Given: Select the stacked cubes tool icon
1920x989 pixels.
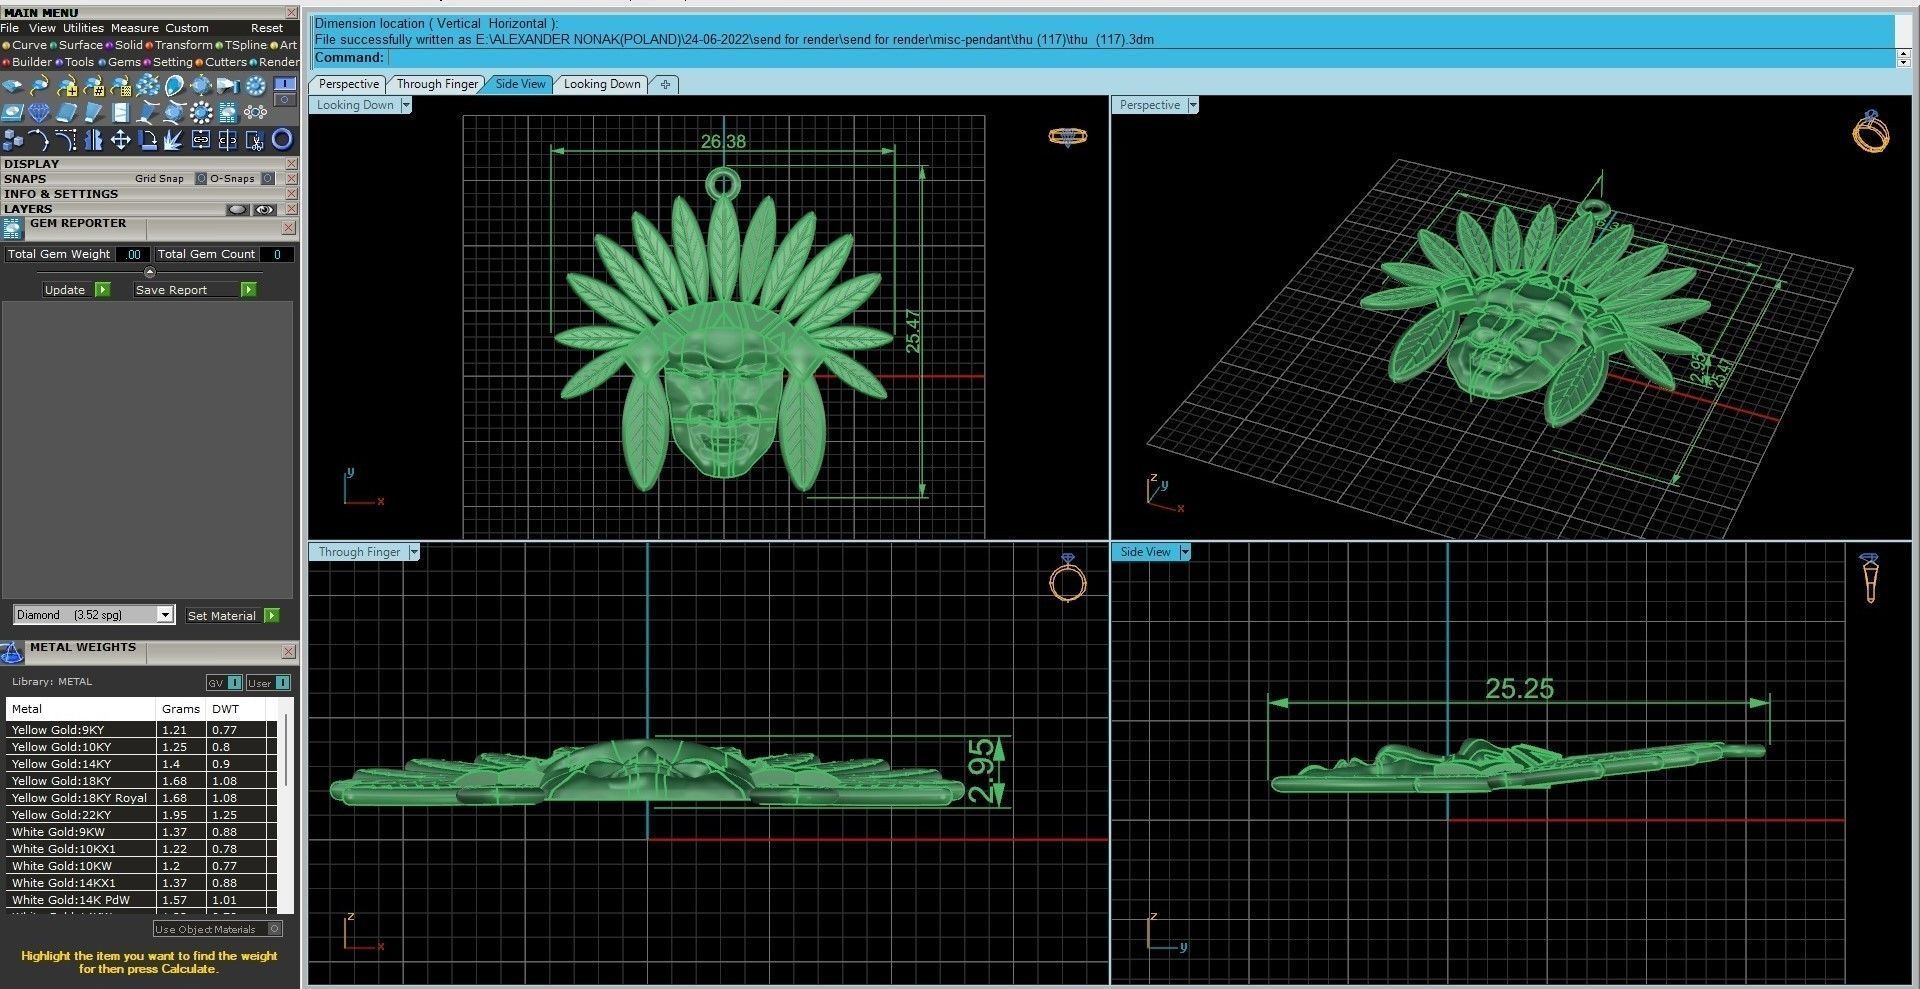Looking at the screenshot, I should pos(13,140).
